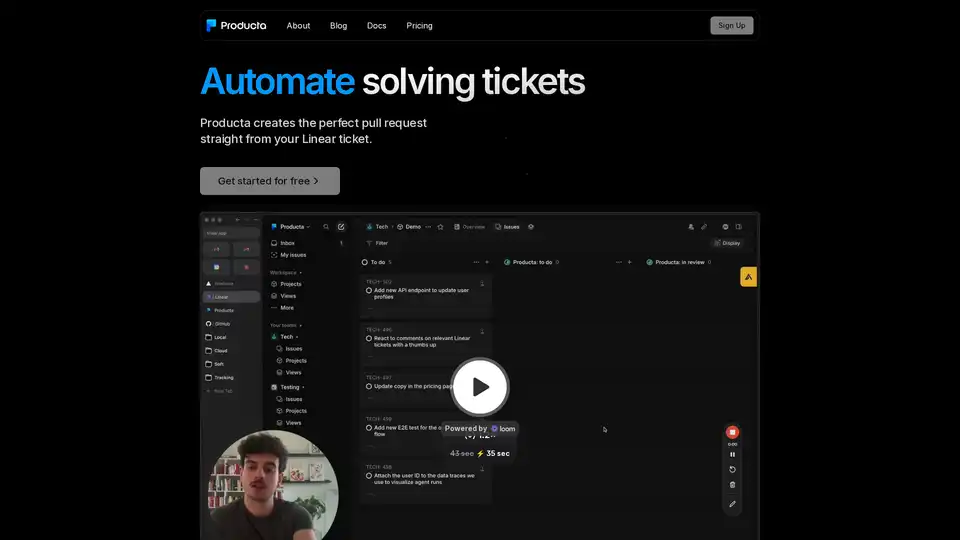
Task: Click the Producta logo in the navbar
Action: tap(236, 25)
